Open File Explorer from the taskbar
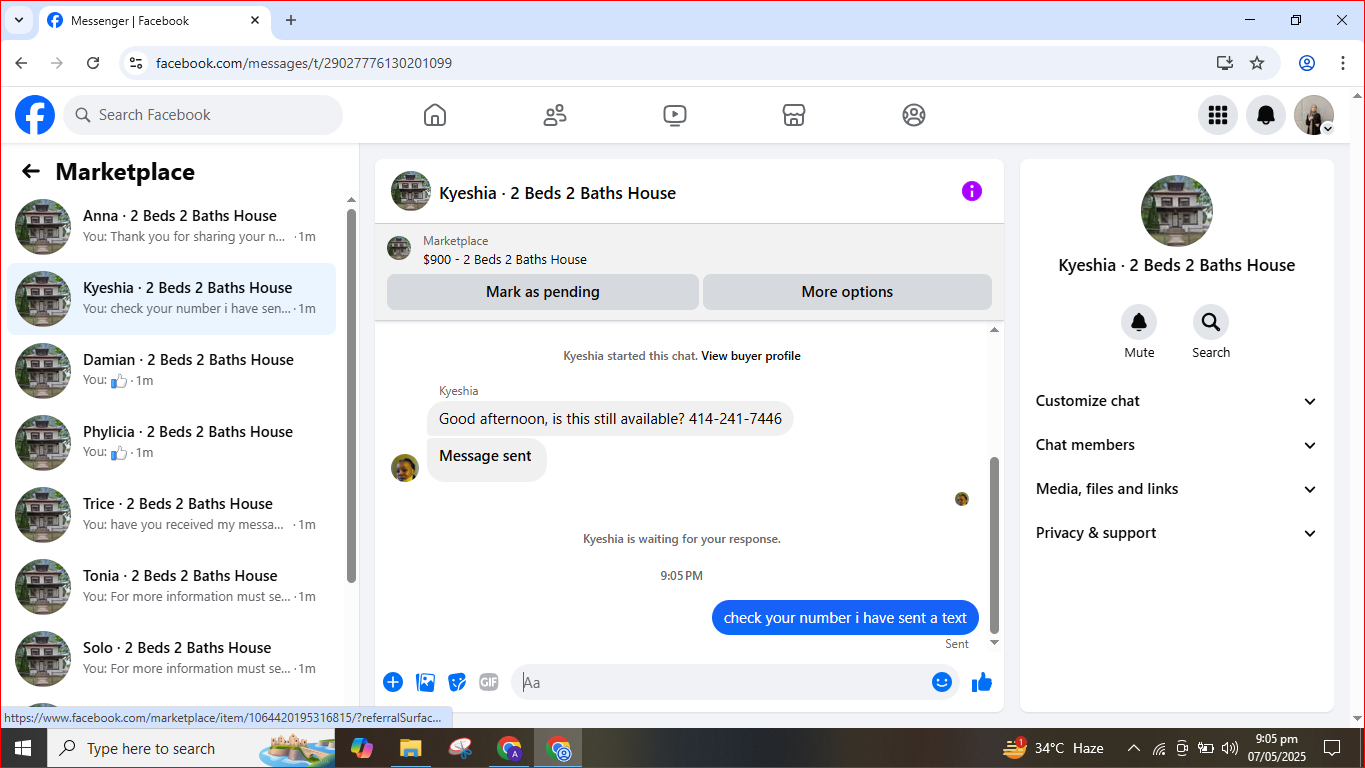The image size is (1365, 768). click(x=410, y=748)
